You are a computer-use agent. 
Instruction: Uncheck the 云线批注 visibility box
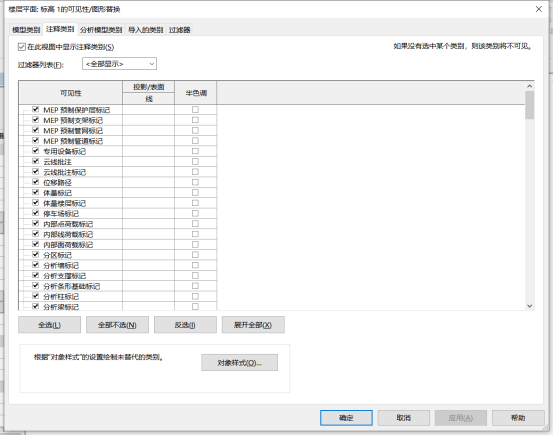(35, 161)
